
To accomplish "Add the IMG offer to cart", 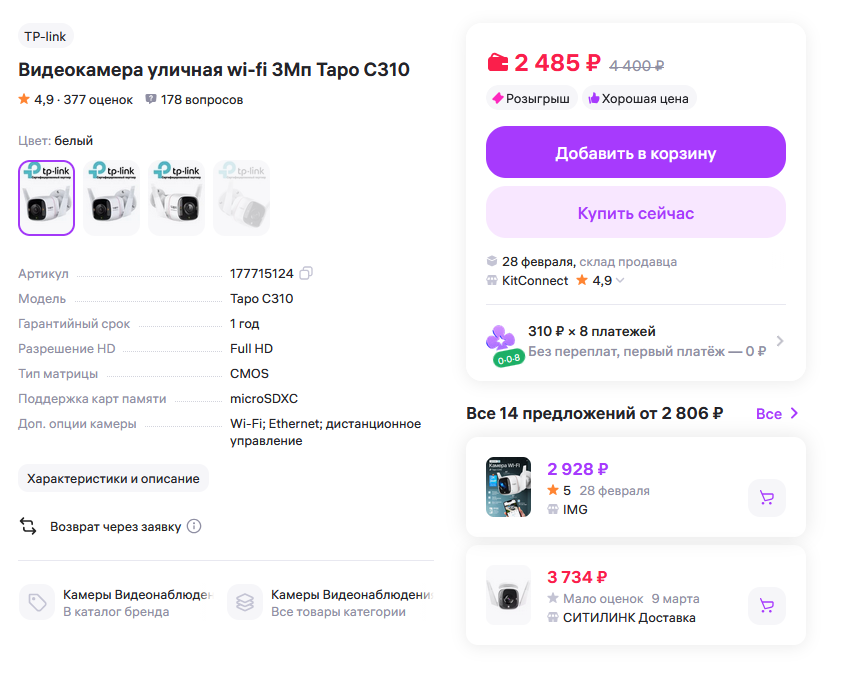I will click(767, 498).
